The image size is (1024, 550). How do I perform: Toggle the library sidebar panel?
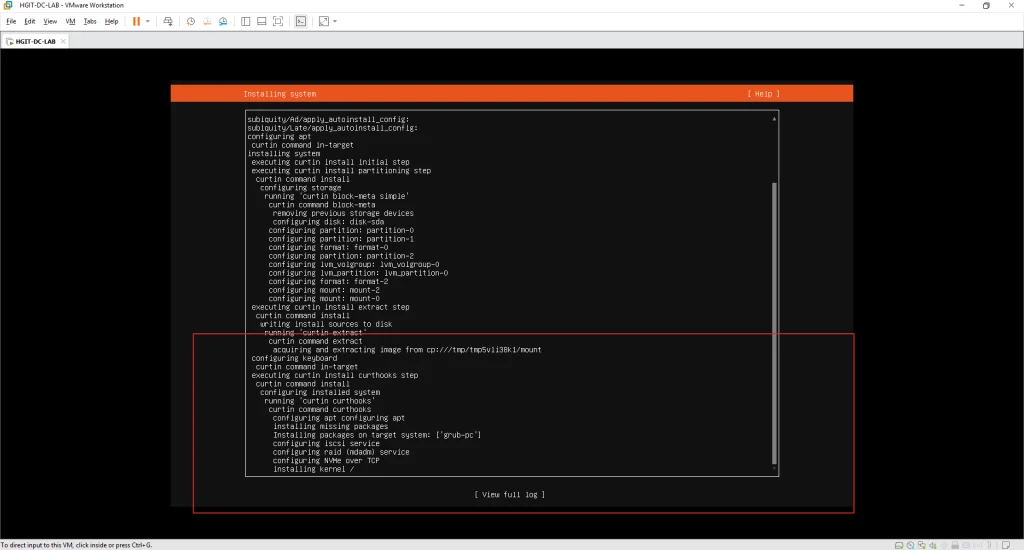pyautogui.click(x=246, y=22)
